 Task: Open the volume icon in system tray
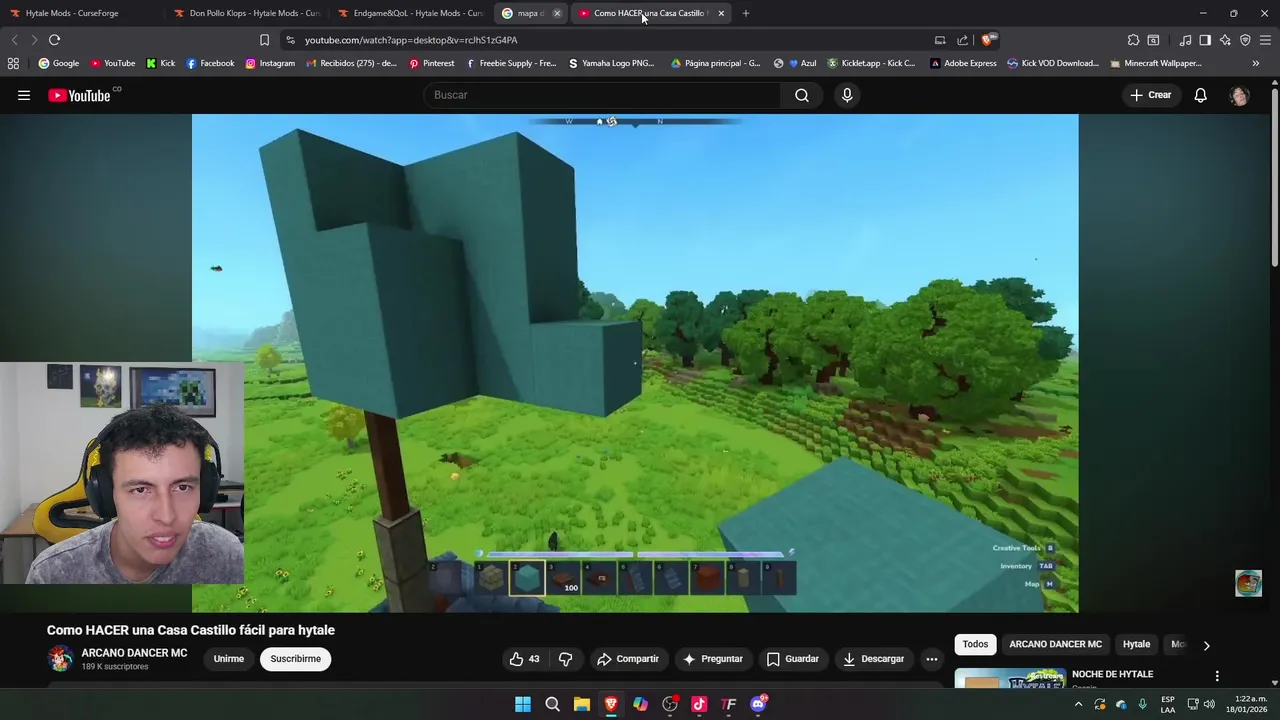(1209, 704)
